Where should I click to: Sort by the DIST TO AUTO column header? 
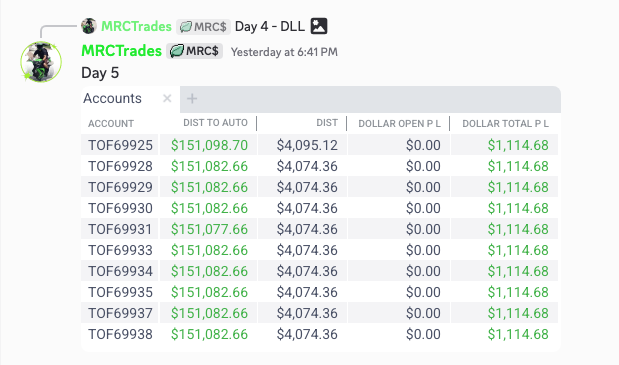tap(216, 123)
